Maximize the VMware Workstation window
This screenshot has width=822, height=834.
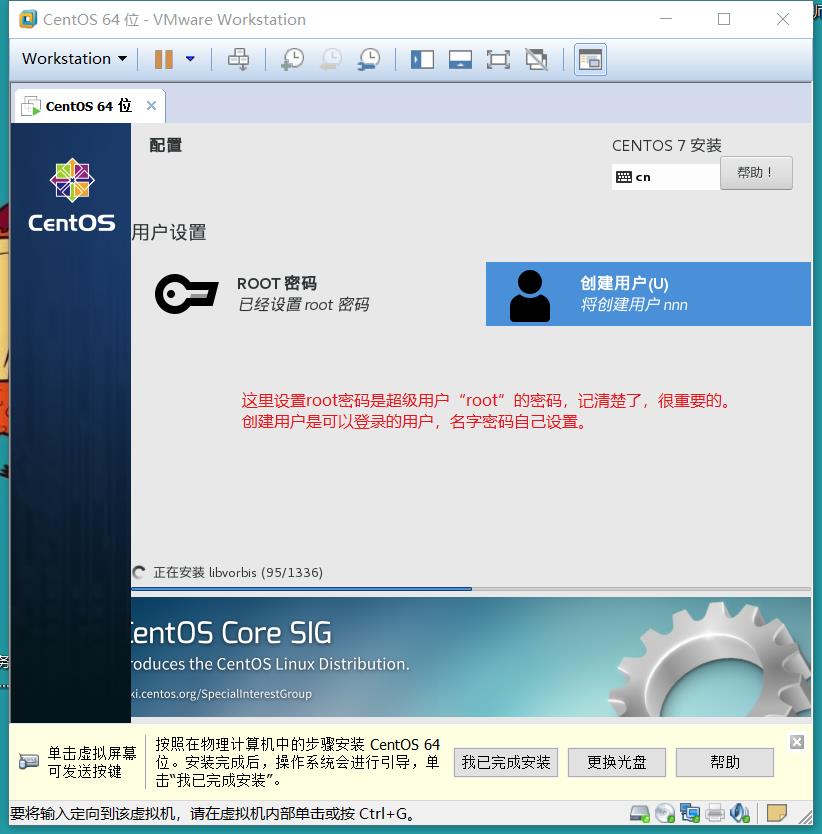[724, 19]
